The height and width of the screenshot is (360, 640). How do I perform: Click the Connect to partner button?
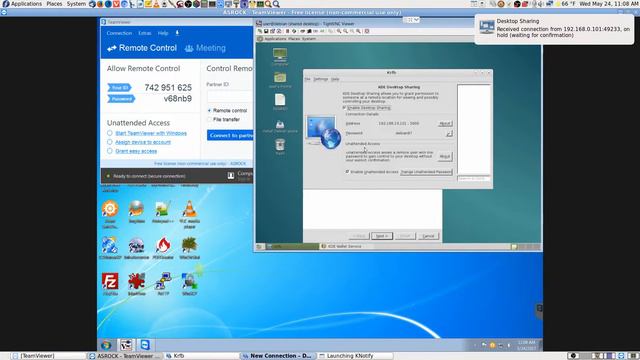tap(230, 135)
